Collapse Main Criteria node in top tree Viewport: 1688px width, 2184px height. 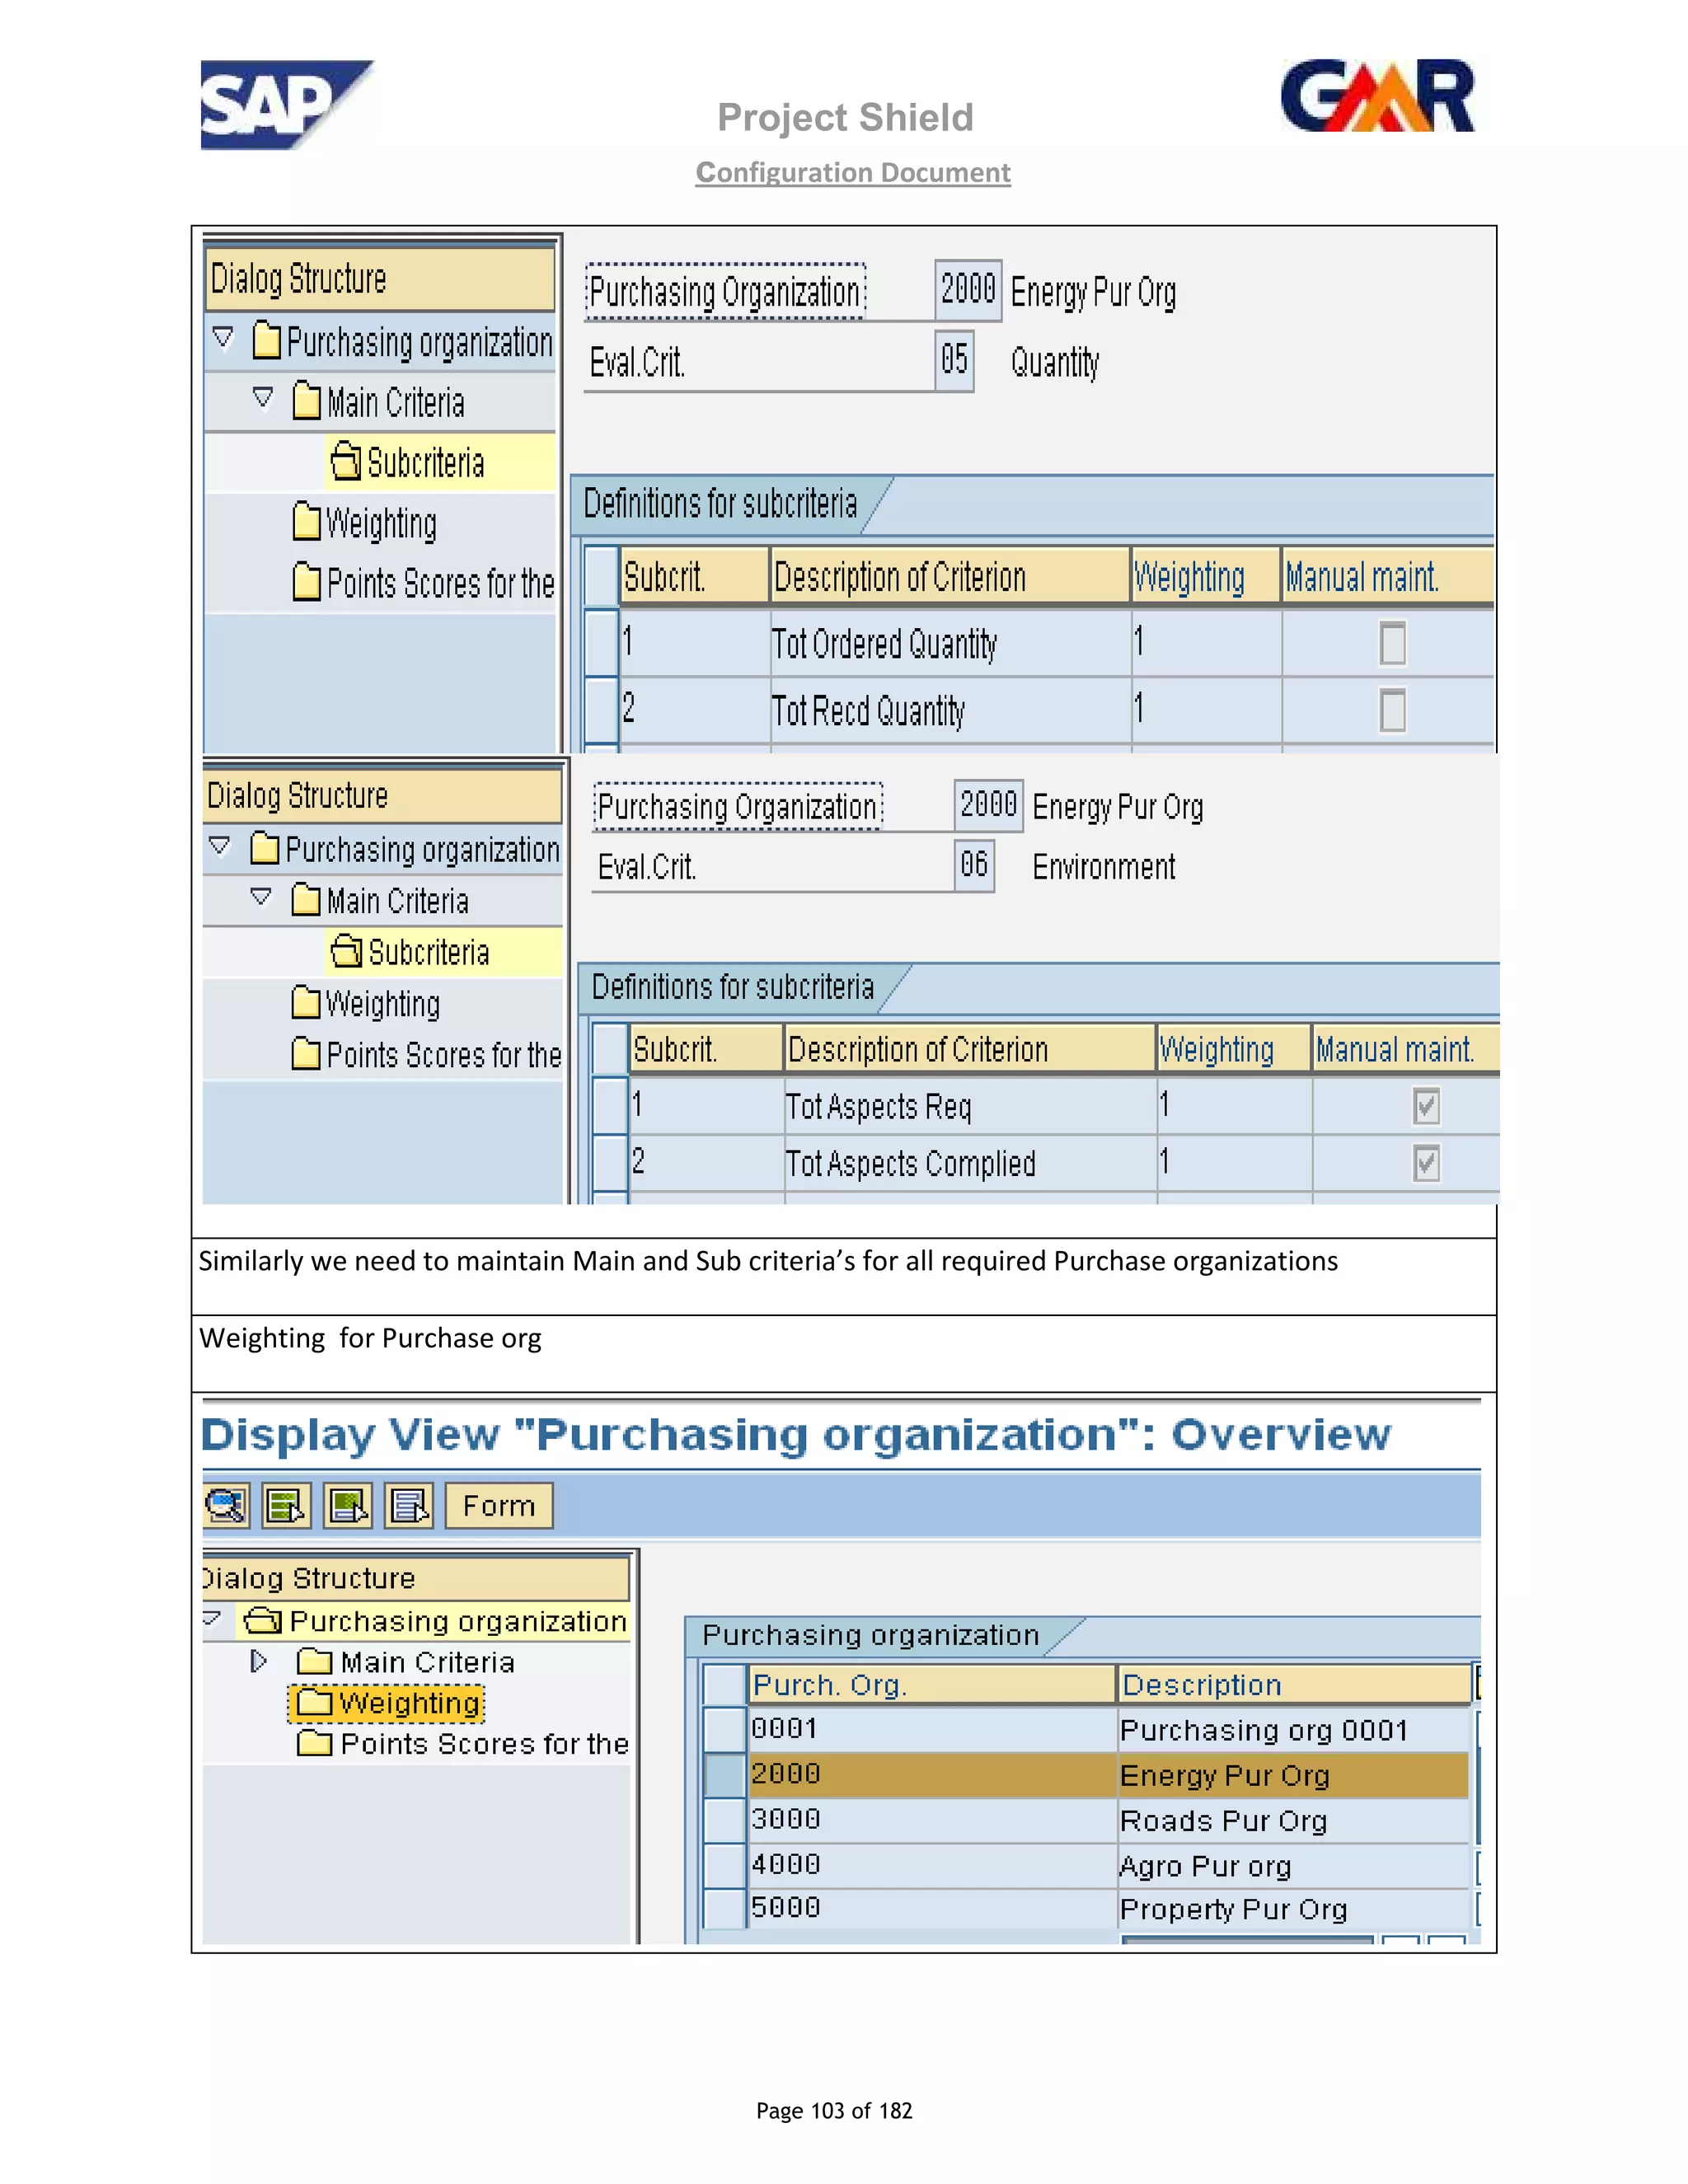click(x=263, y=398)
